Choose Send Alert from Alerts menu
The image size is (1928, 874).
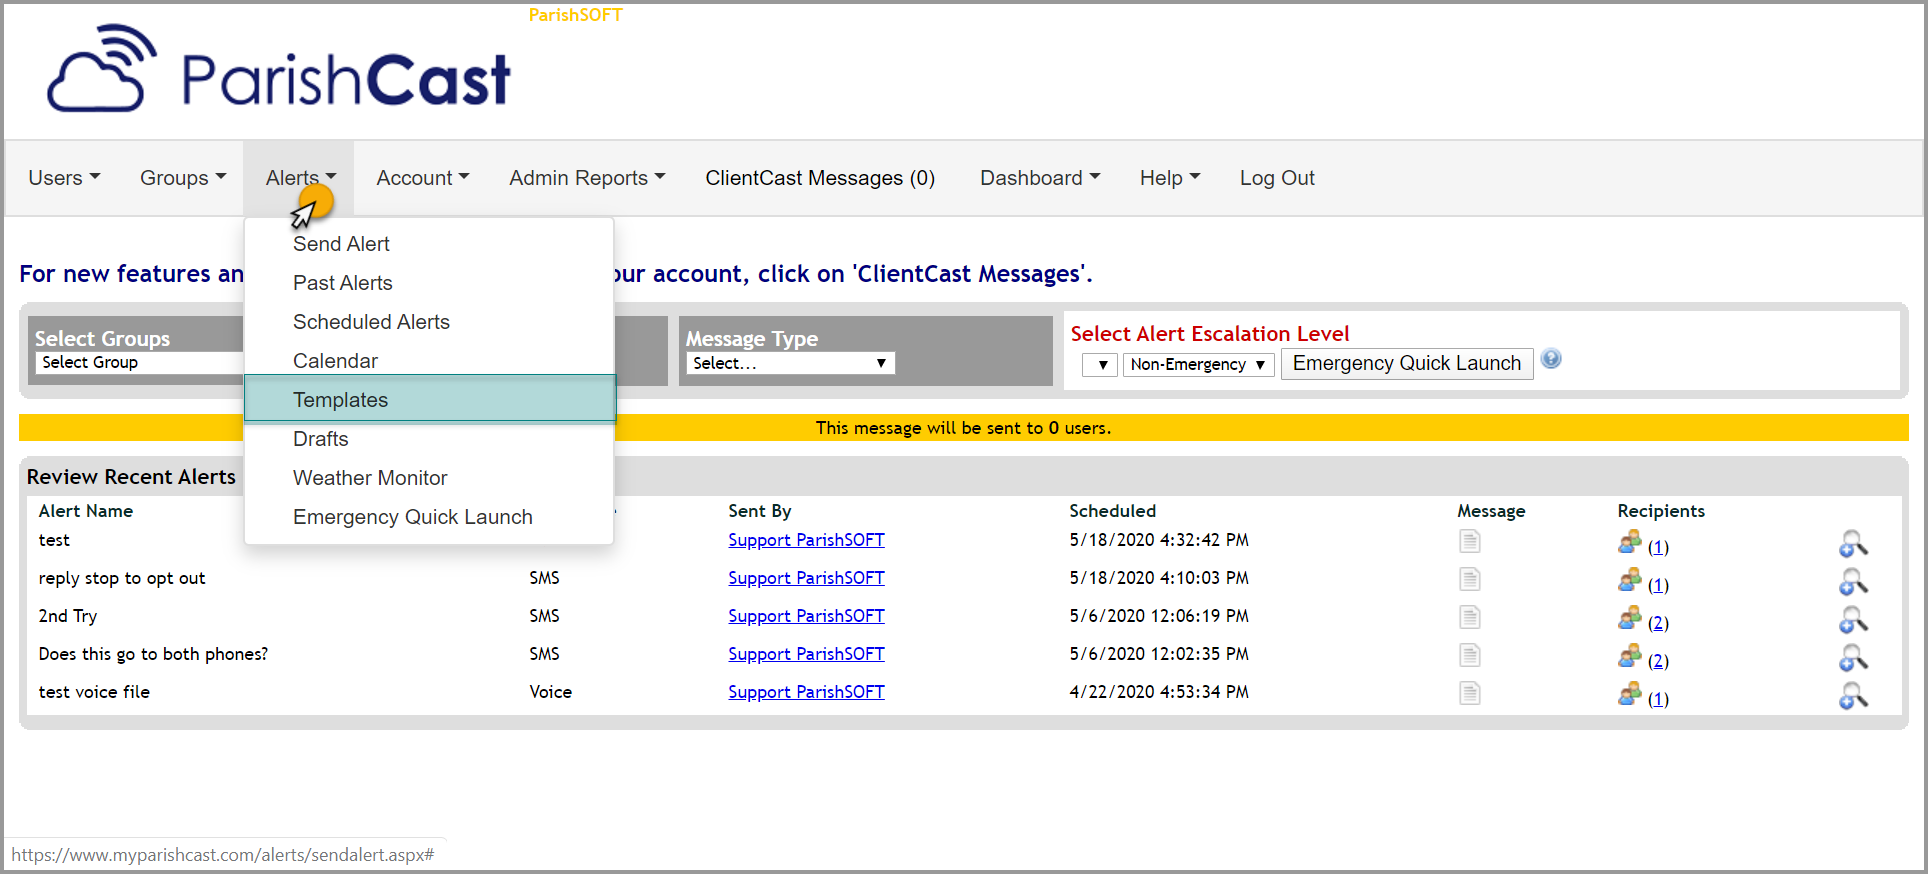coord(341,244)
